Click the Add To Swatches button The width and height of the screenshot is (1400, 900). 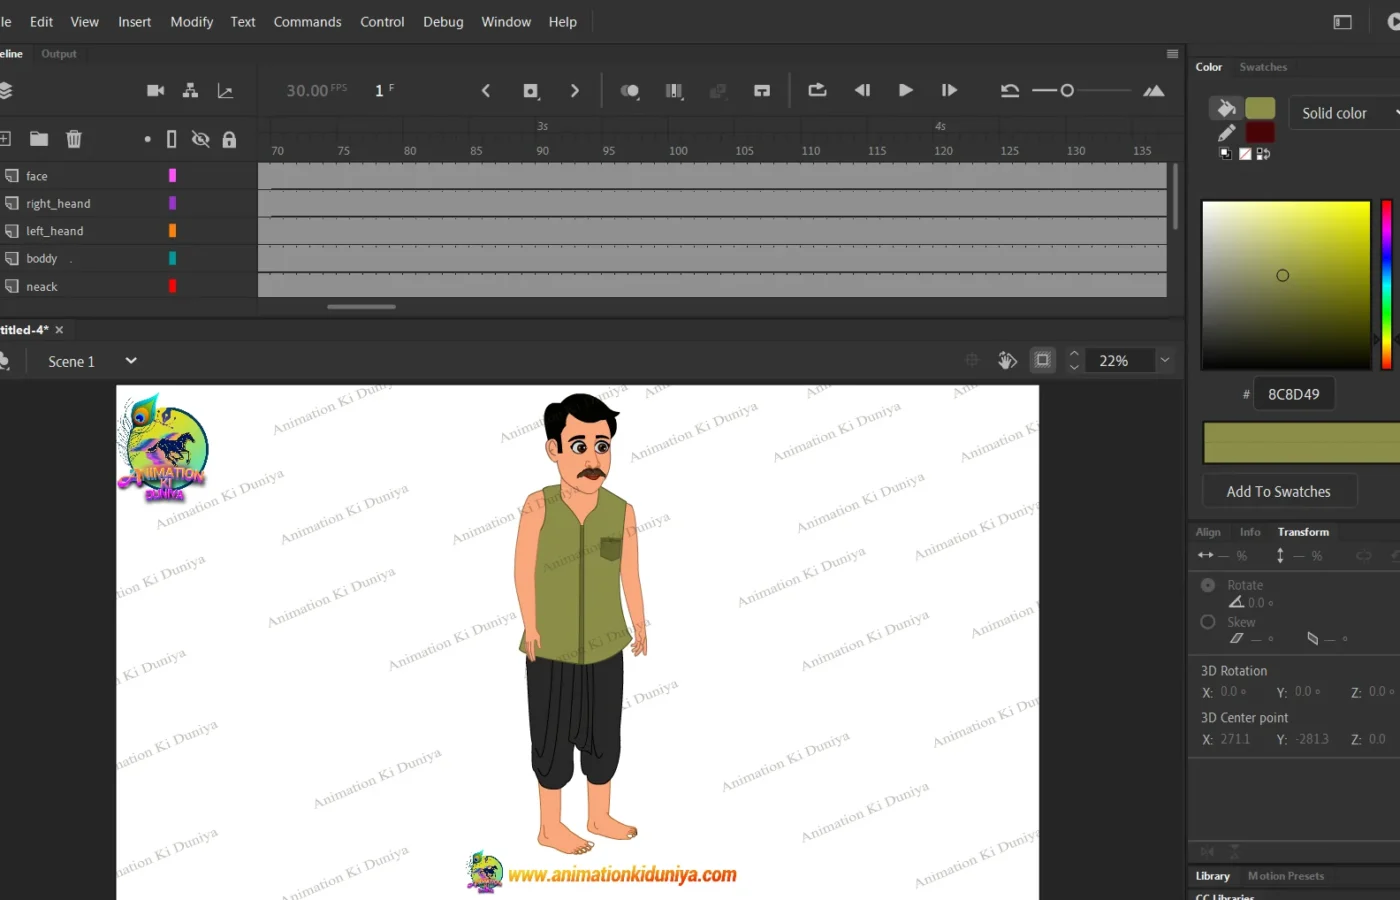1278,491
